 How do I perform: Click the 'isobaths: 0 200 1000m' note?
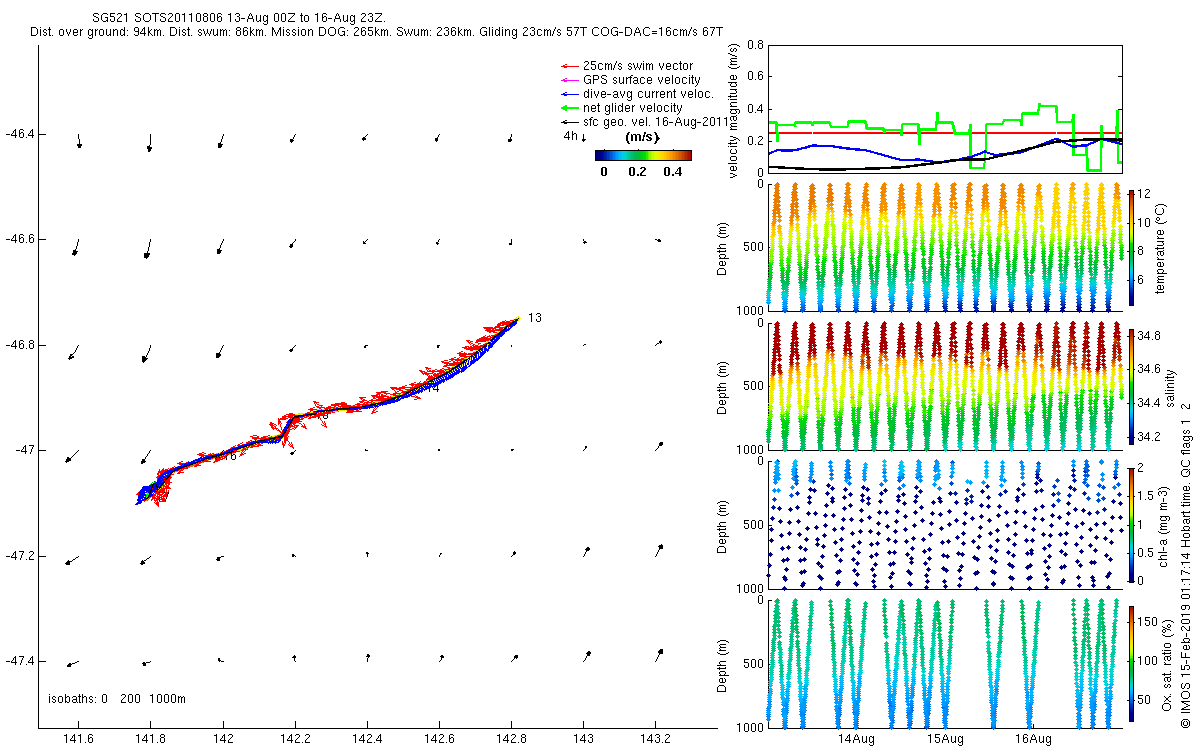pos(117,699)
